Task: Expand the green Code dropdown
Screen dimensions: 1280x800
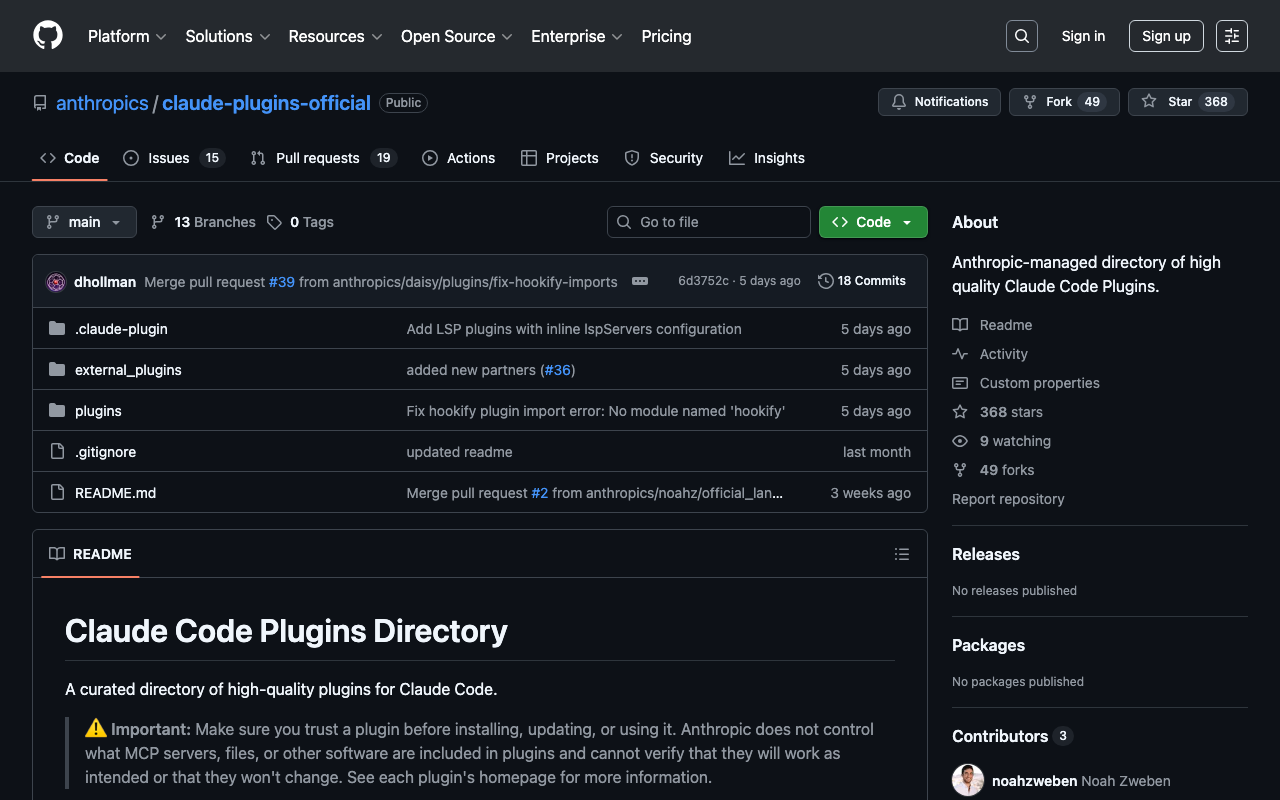Action: pos(872,222)
